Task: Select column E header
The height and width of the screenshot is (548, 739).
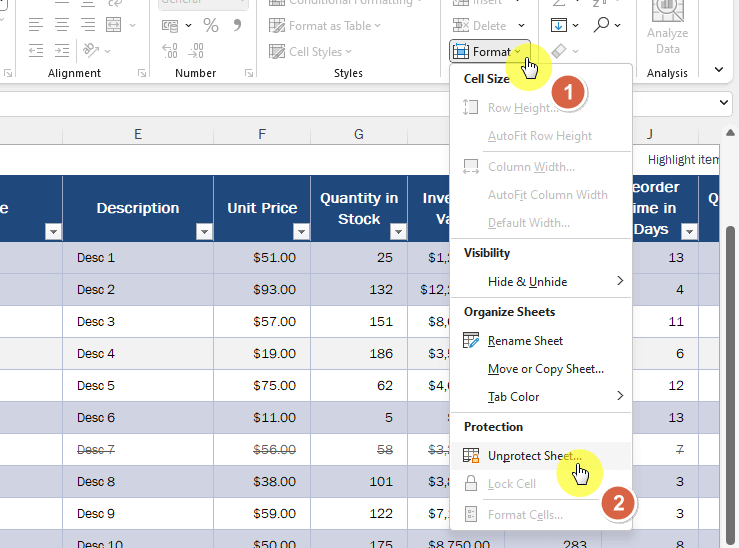Action: (x=138, y=135)
